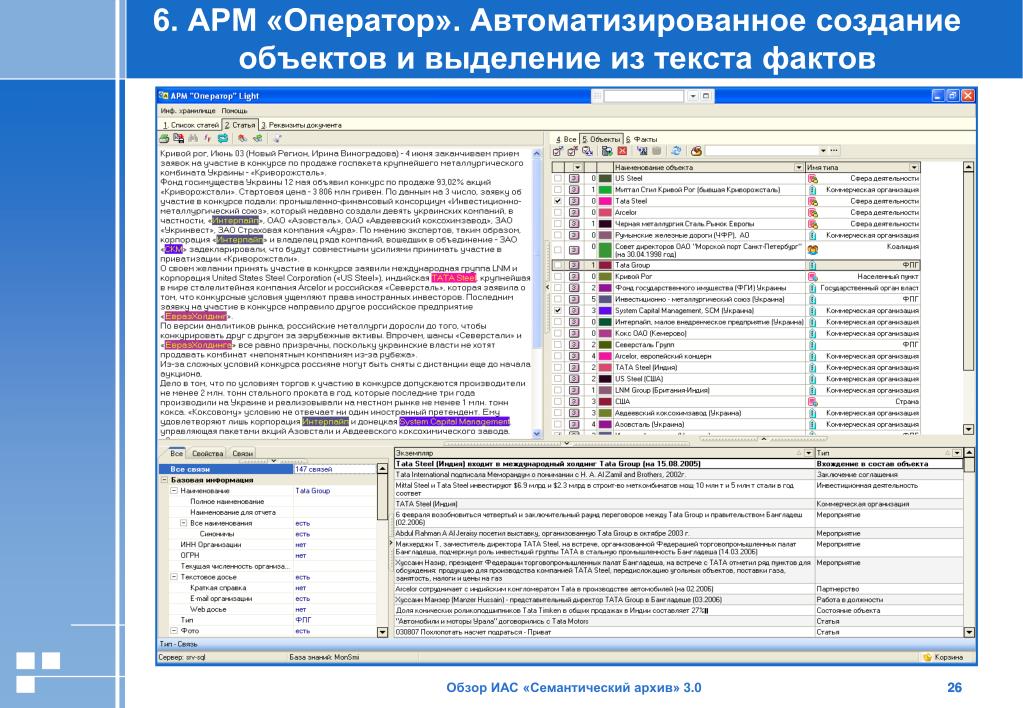Screen dimensions: 1023x708
Task: Open the Имя типа column filter dropdown
Action: [x=915, y=168]
